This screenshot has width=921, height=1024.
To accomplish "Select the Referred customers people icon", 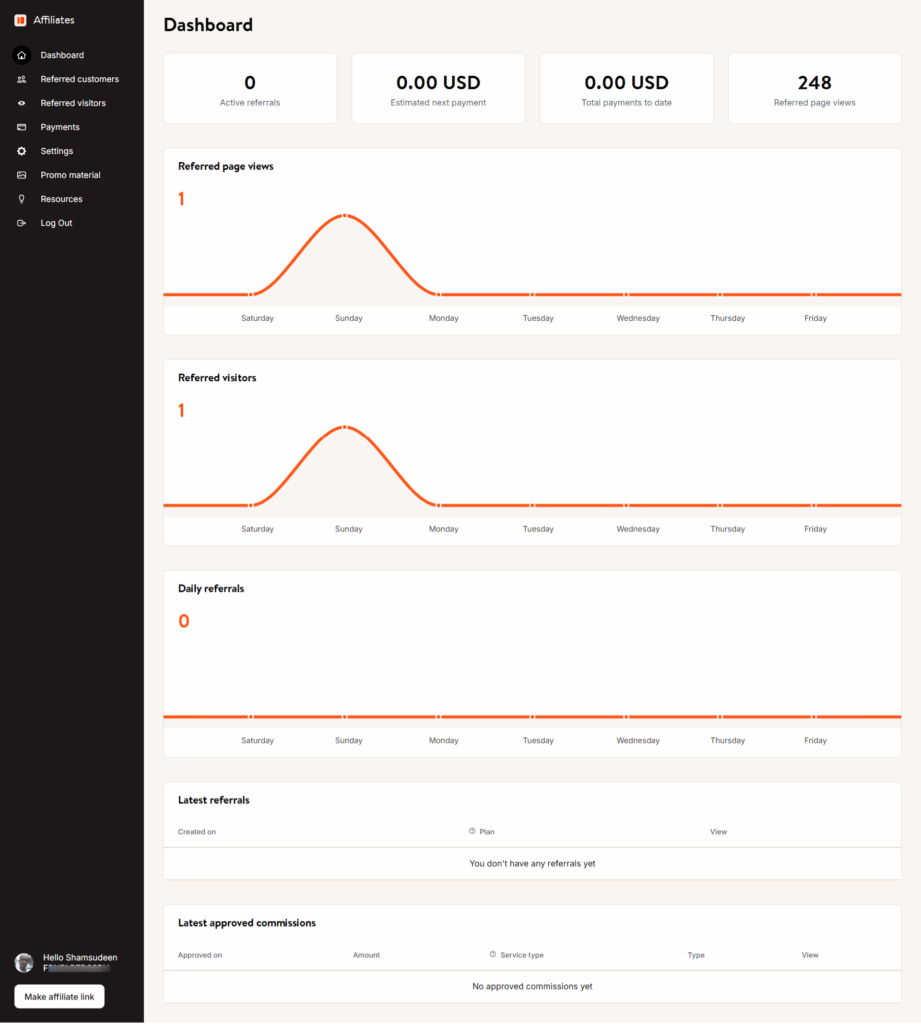I will coord(21,79).
